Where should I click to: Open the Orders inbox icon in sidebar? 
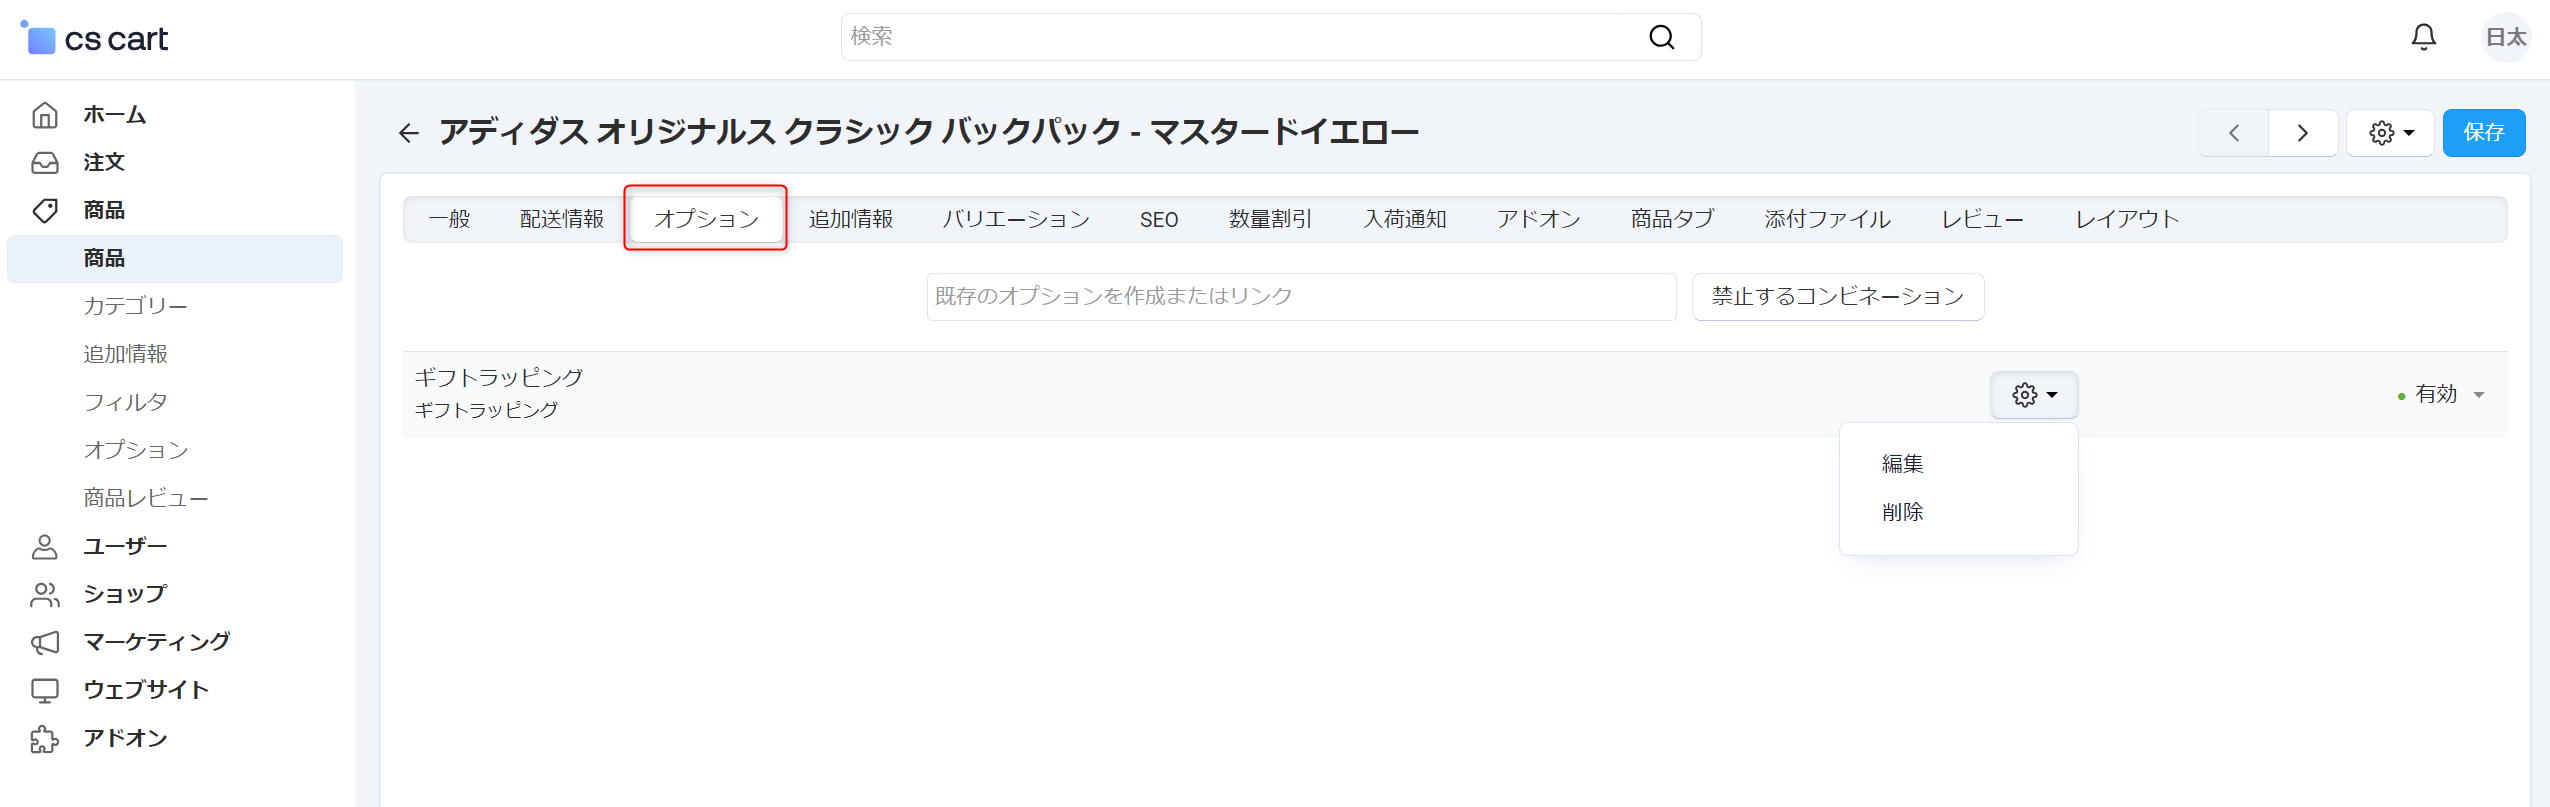(x=45, y=163)
